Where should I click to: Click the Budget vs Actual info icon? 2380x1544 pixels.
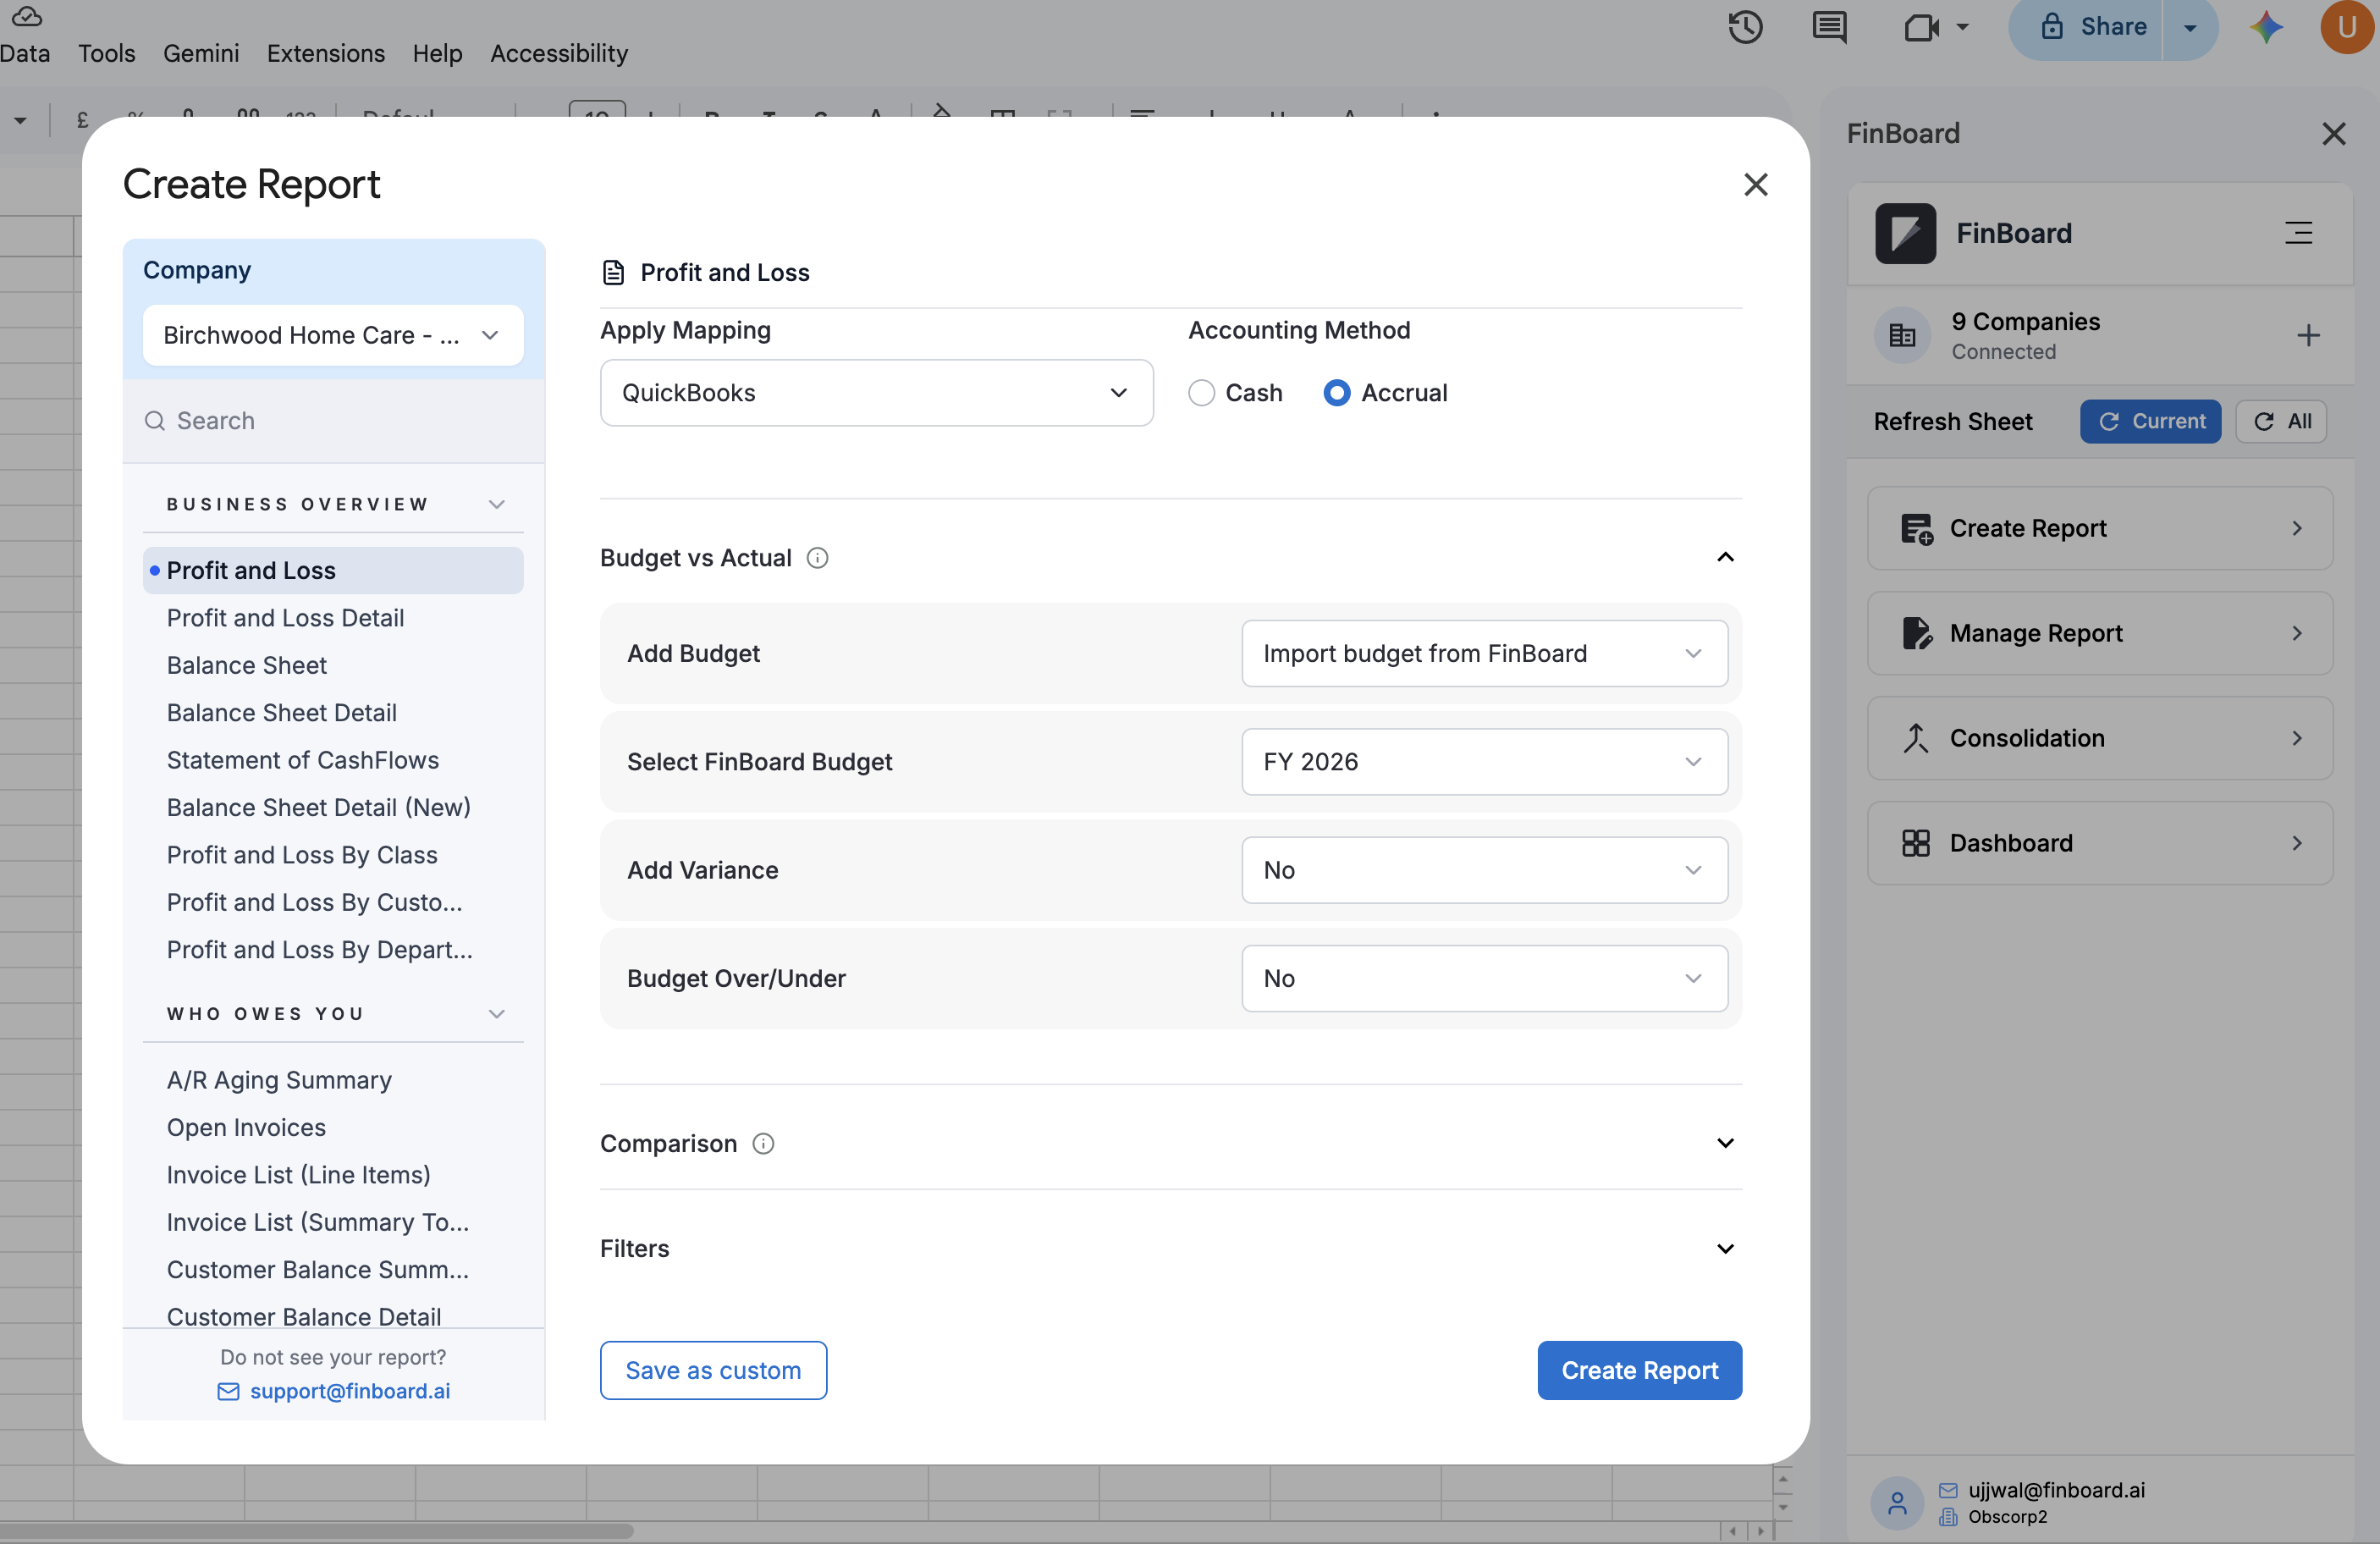coord(817,558)
